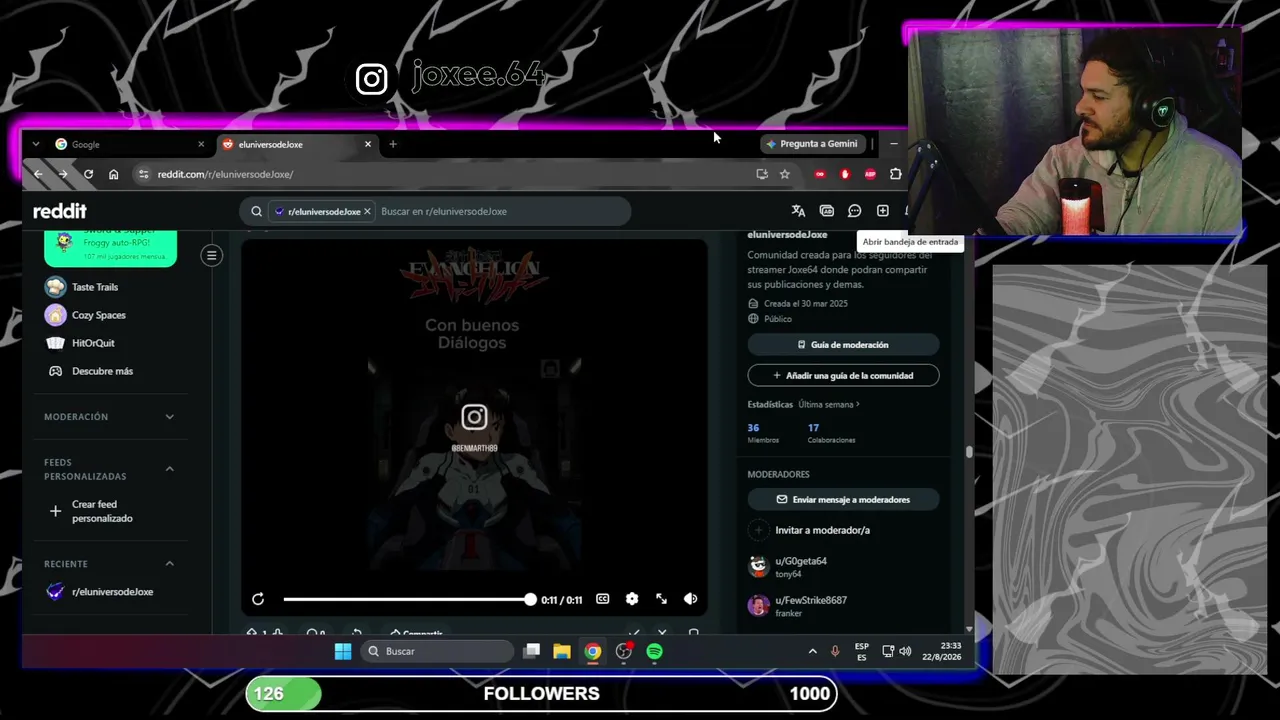Screen dimensions: 1280x720
Task: Click the Chrome home button
Action: click(113, 174)
